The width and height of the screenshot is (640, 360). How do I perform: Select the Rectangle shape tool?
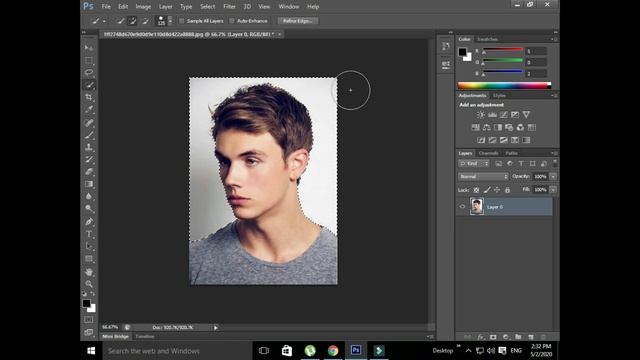click(x=89, y=259)
